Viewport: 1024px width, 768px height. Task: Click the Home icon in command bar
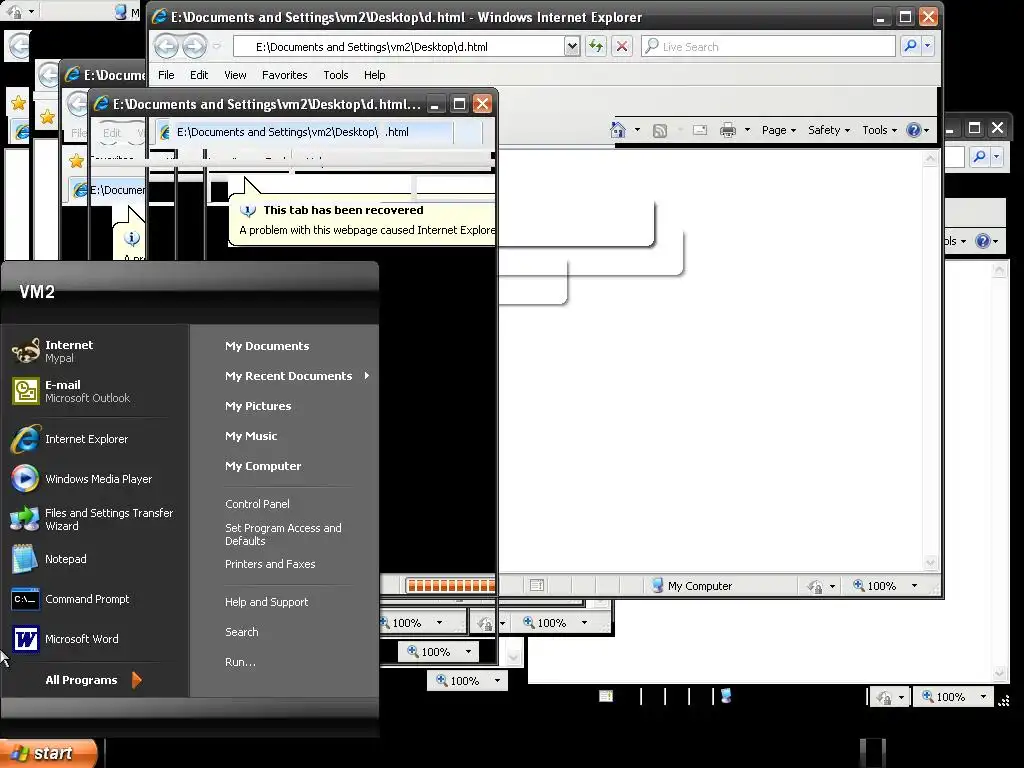click(618, 130)
